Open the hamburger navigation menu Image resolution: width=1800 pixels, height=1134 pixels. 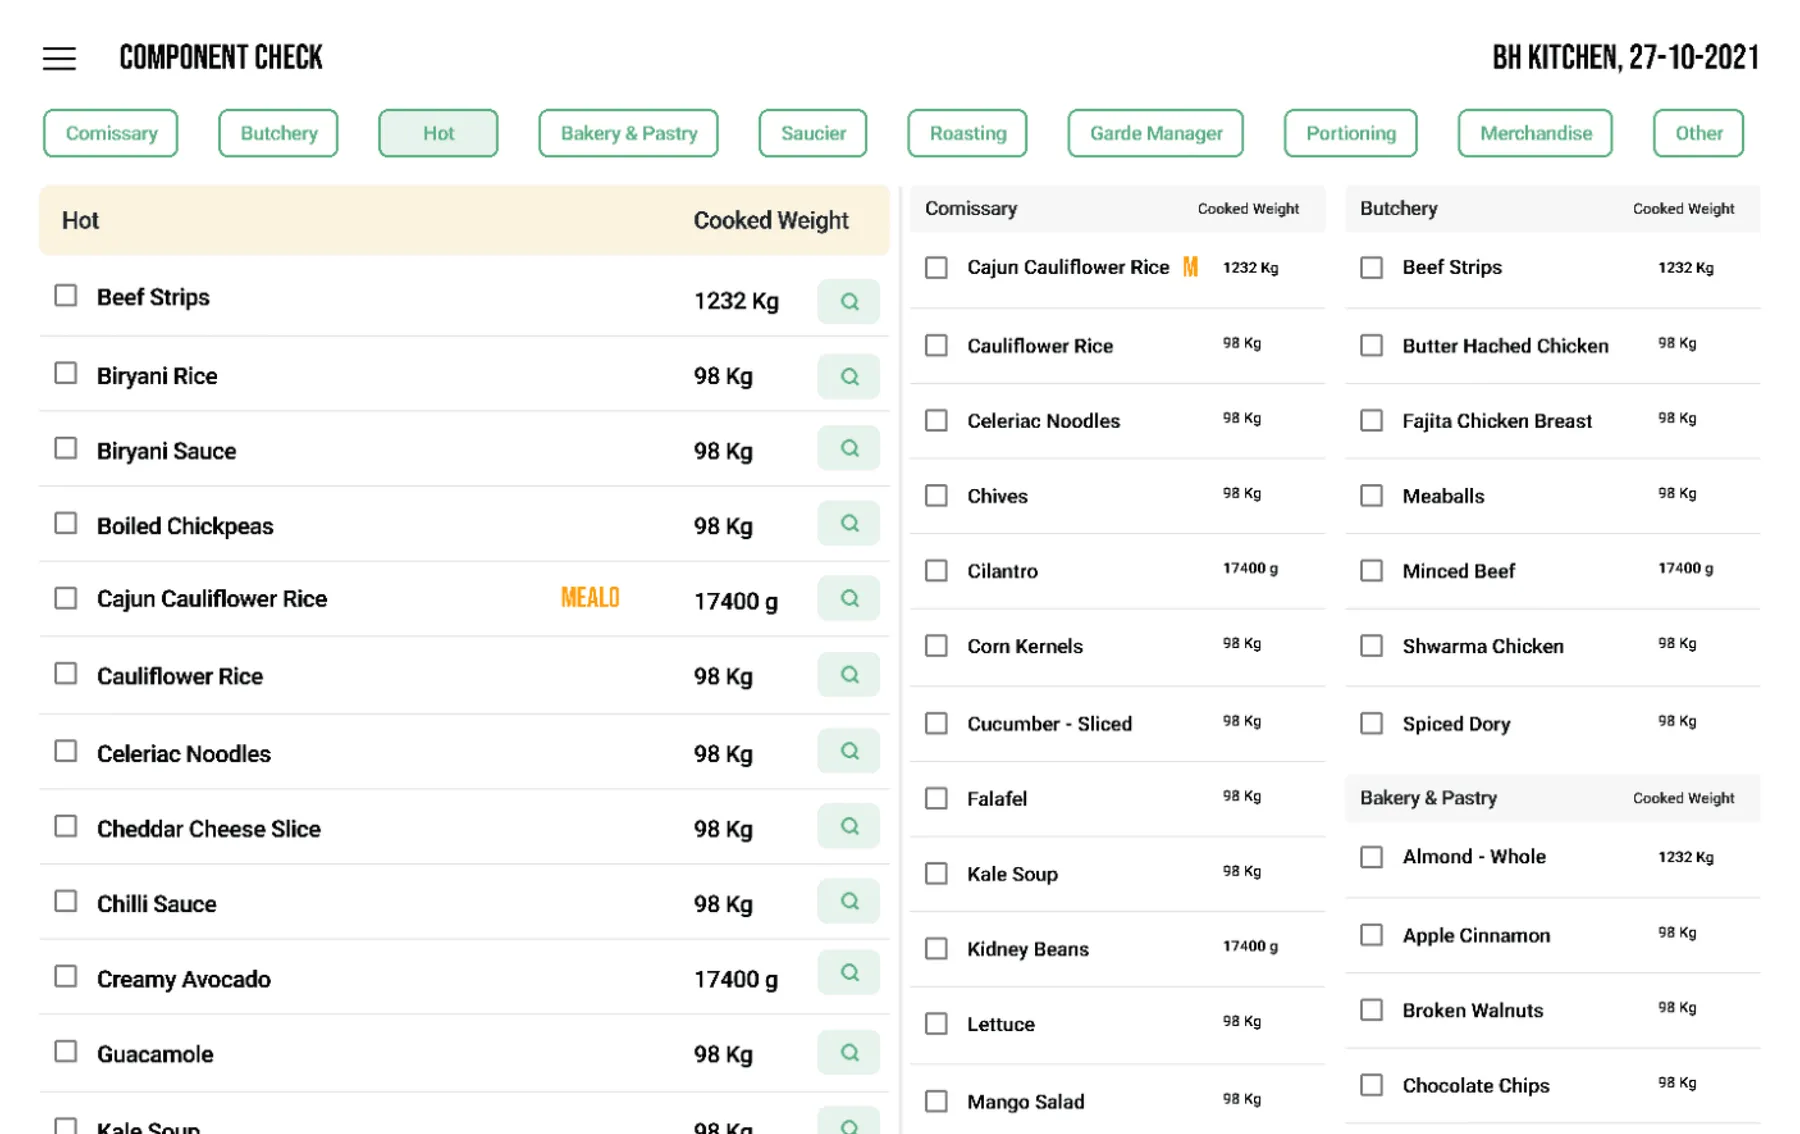tap(59, 59)
